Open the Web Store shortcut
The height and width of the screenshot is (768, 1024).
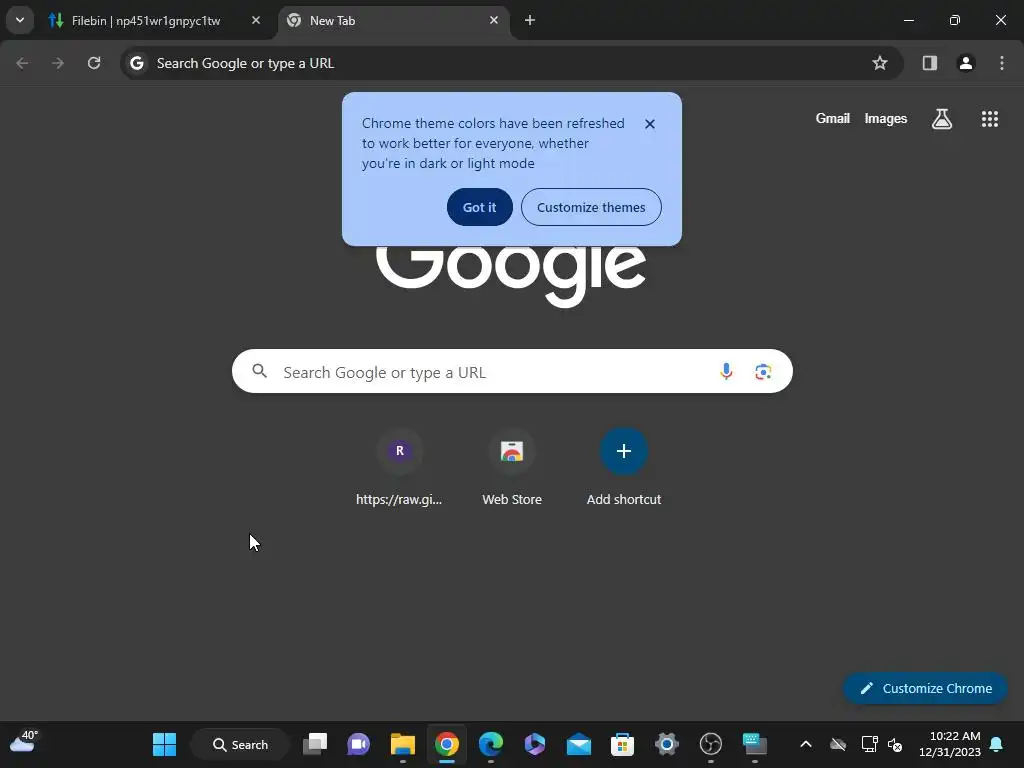pyautogui.click(x=512, y=468)
